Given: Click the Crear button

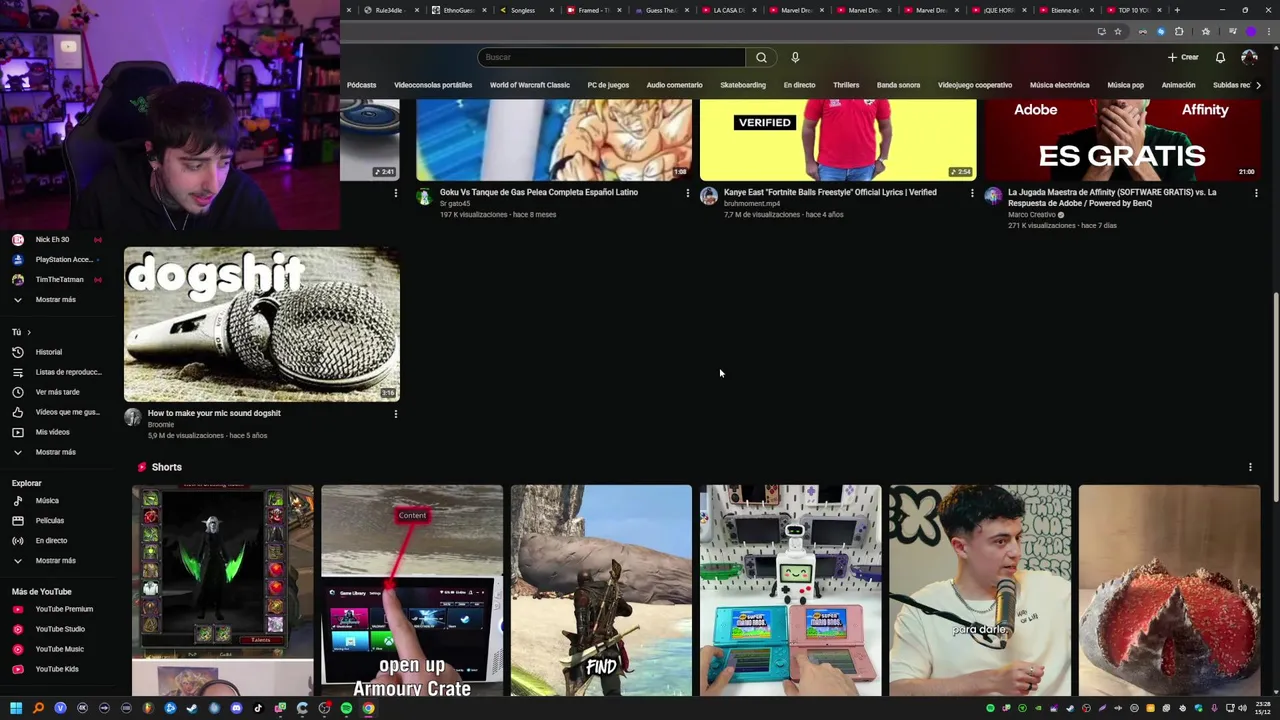Looking at the screenshot, I should coord(1183,57).
